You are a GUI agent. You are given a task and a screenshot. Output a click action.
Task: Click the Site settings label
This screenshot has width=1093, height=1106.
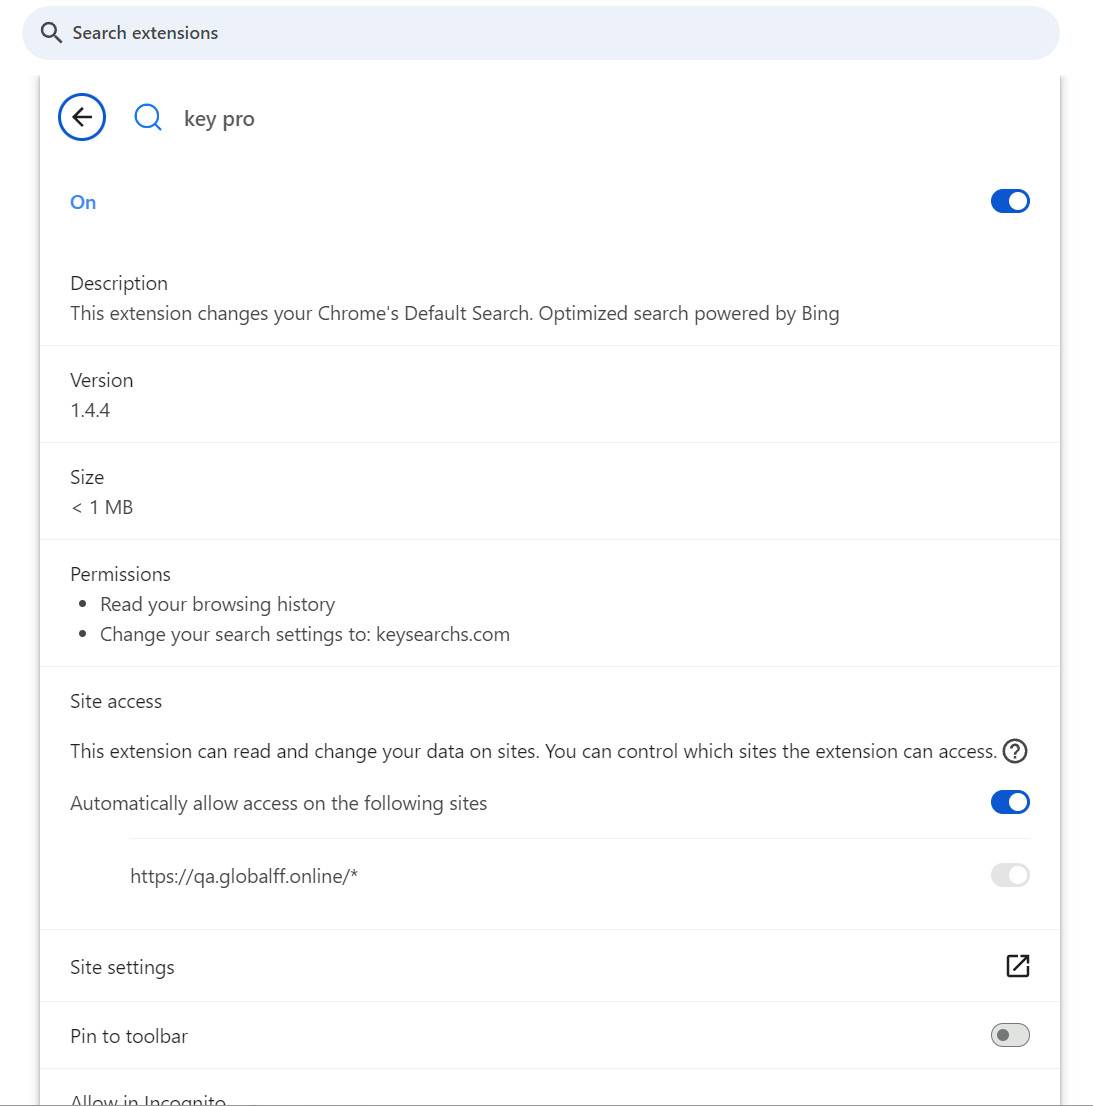122,967
